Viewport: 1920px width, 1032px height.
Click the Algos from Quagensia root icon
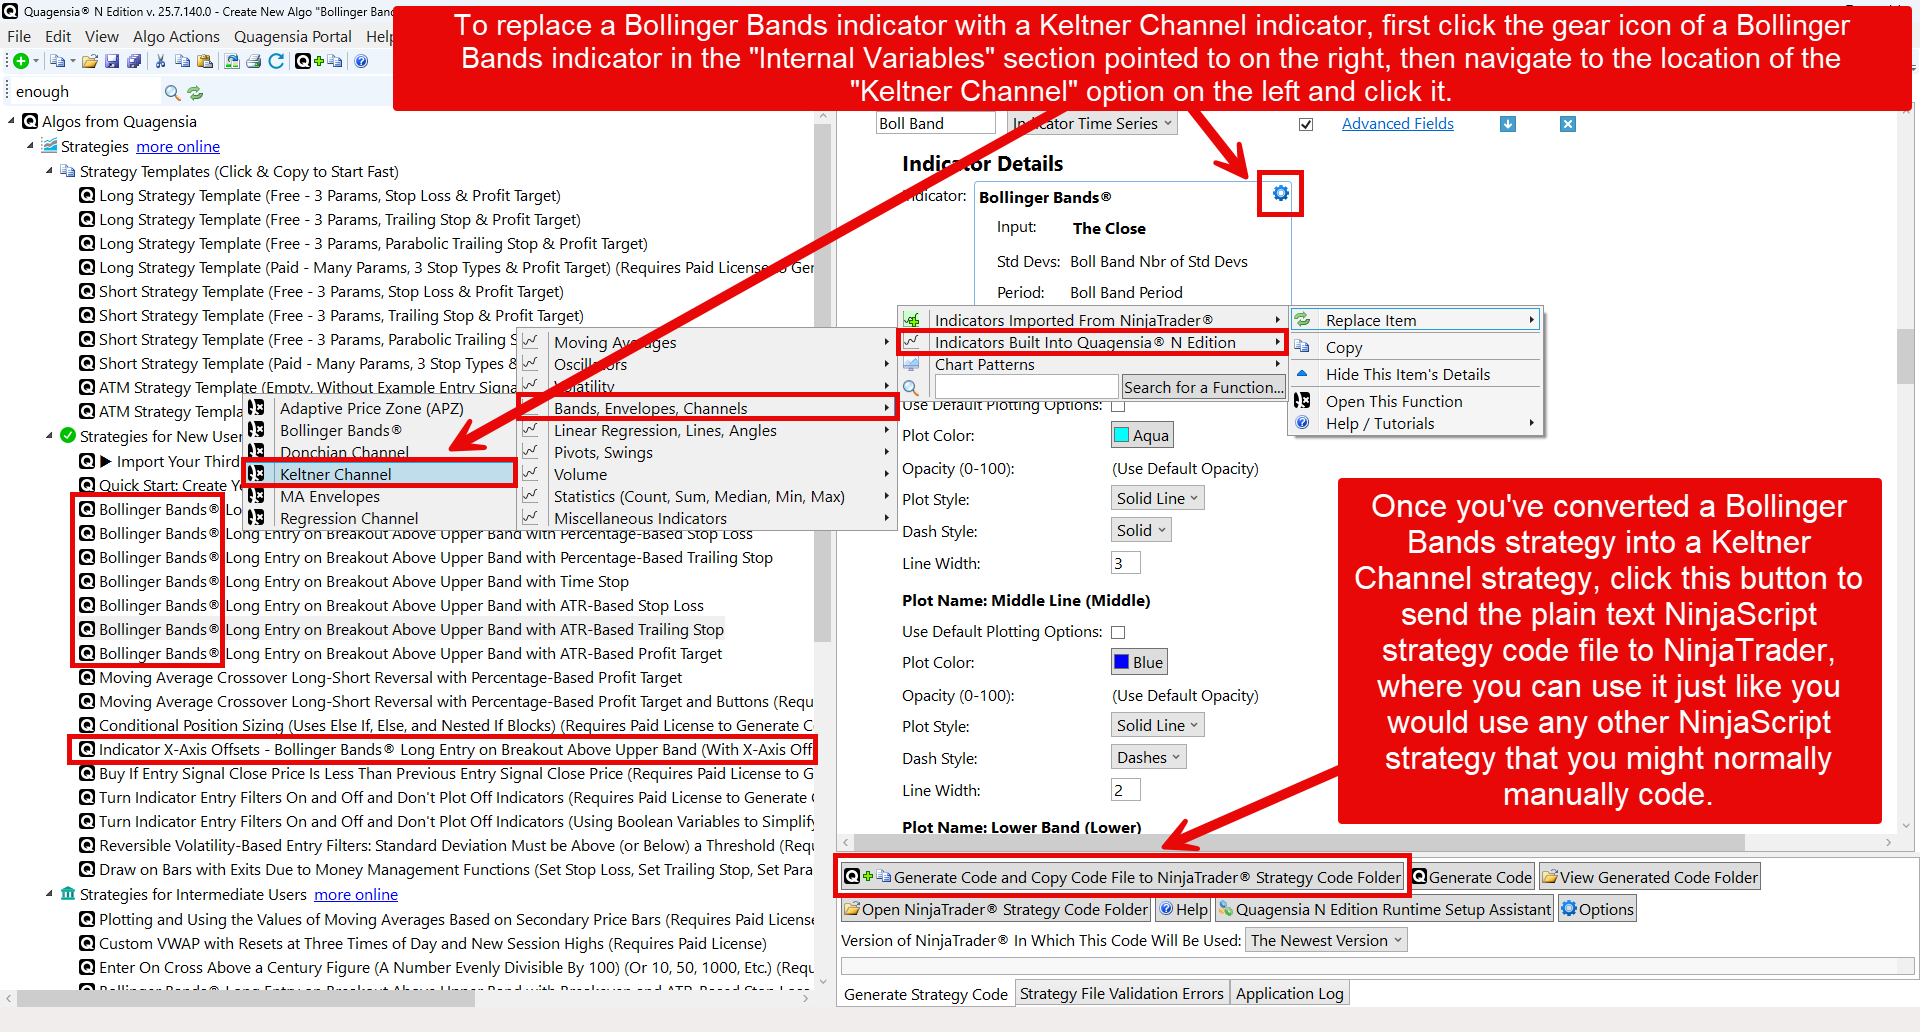click(x=30, y=121)
